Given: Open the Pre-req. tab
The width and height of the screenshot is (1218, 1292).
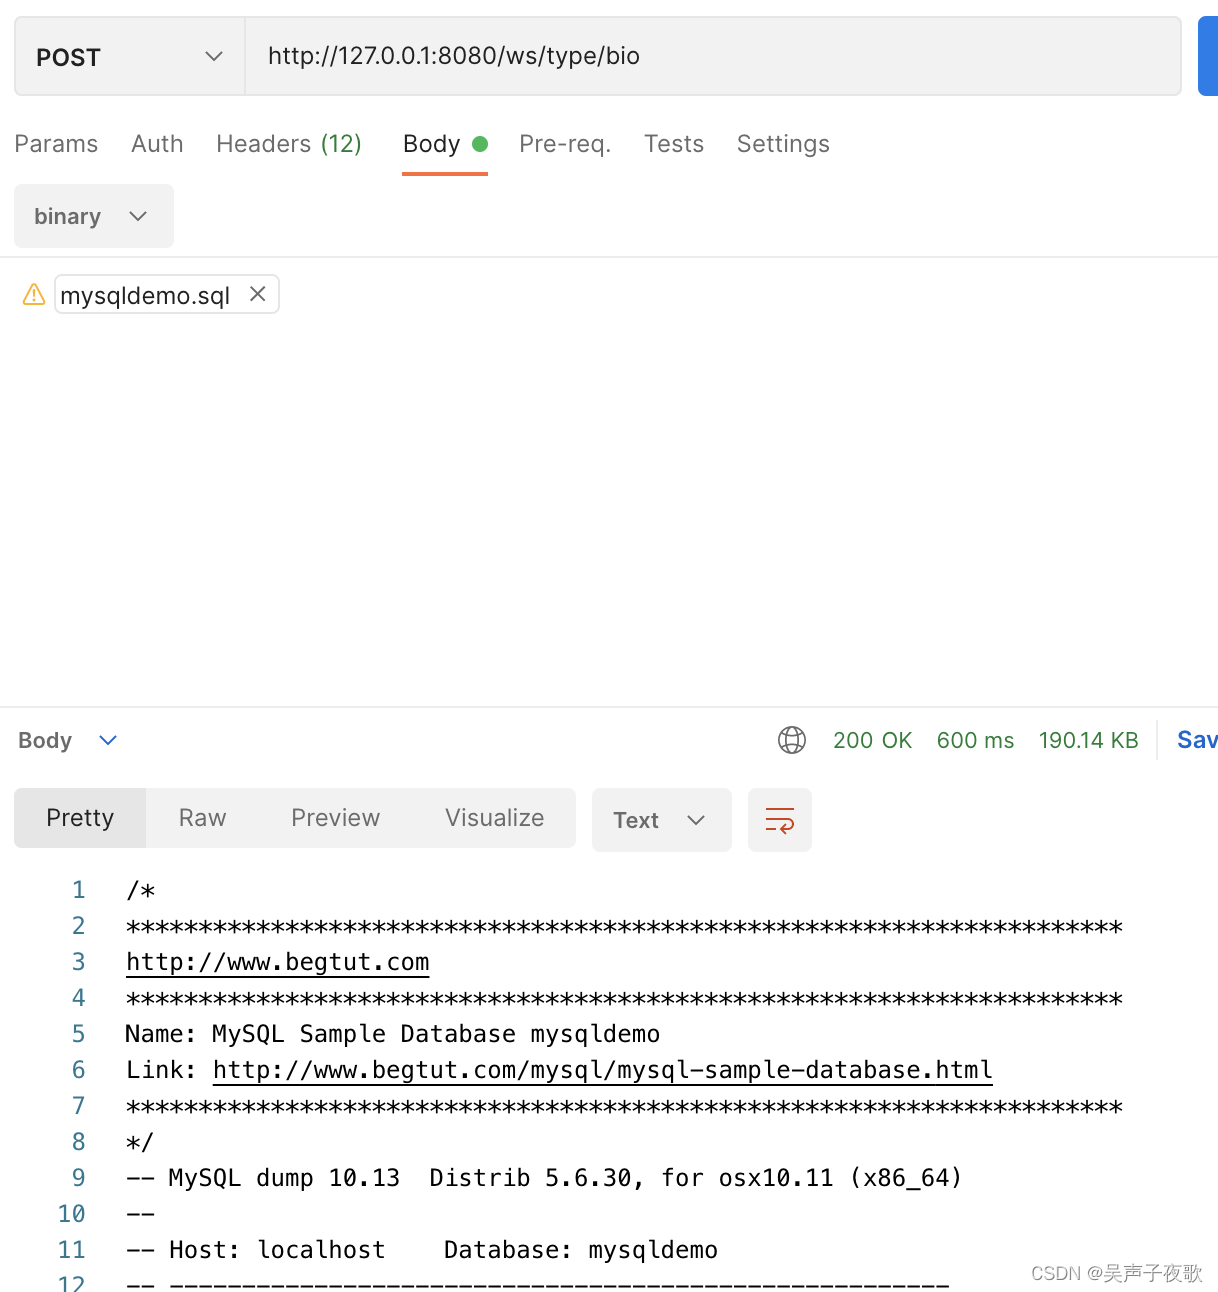Looking at the screenshot, I should pos(565,144).
